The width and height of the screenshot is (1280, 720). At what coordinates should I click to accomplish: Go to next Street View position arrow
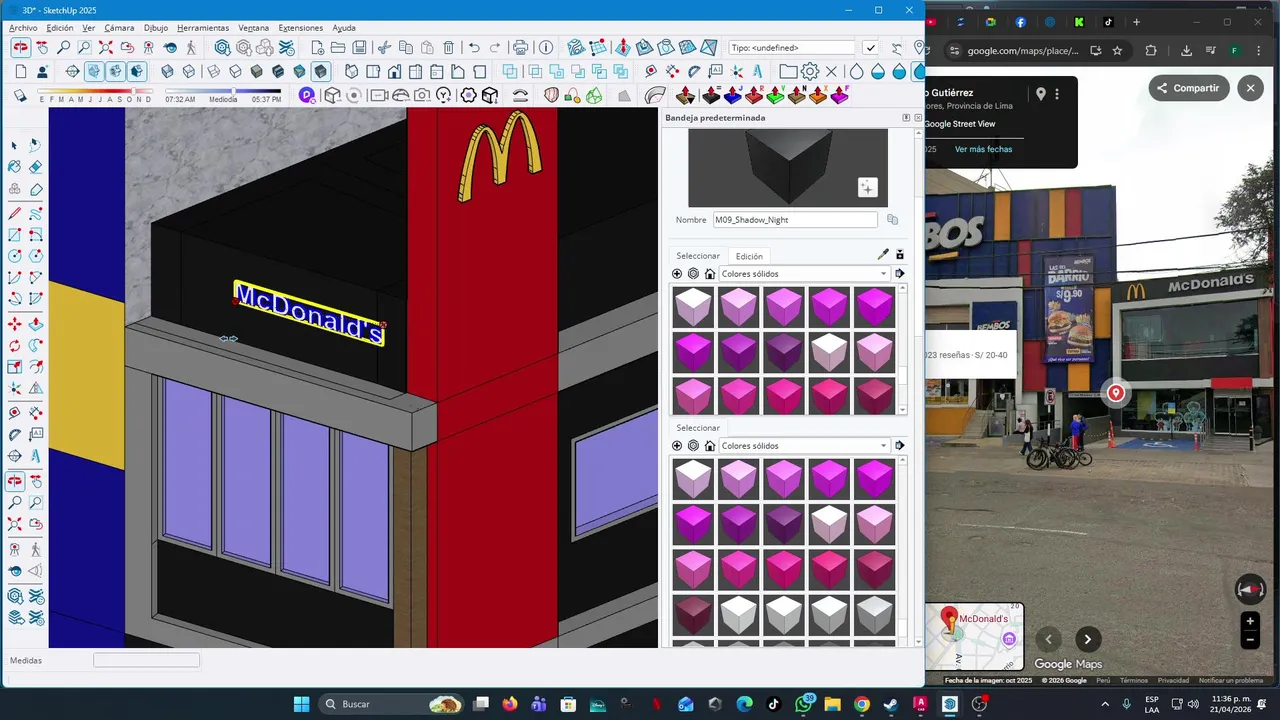1088,639
